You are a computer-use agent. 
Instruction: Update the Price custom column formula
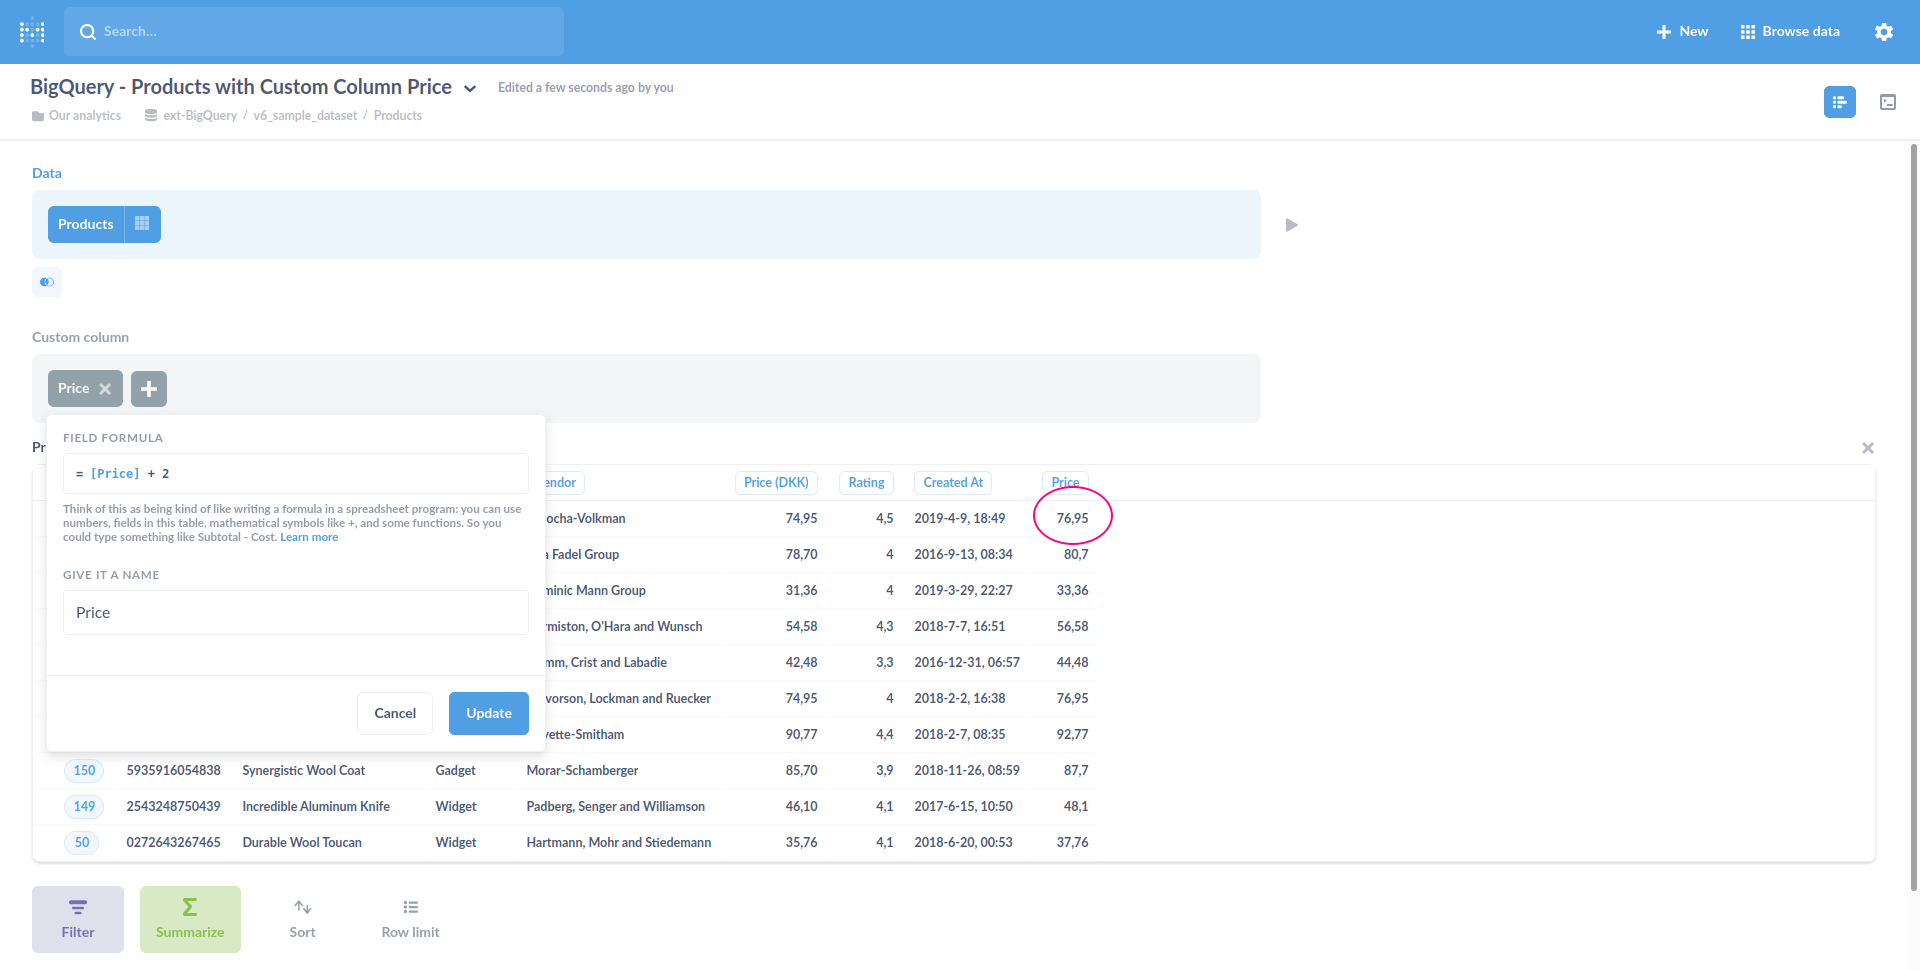tap(488, 713)
